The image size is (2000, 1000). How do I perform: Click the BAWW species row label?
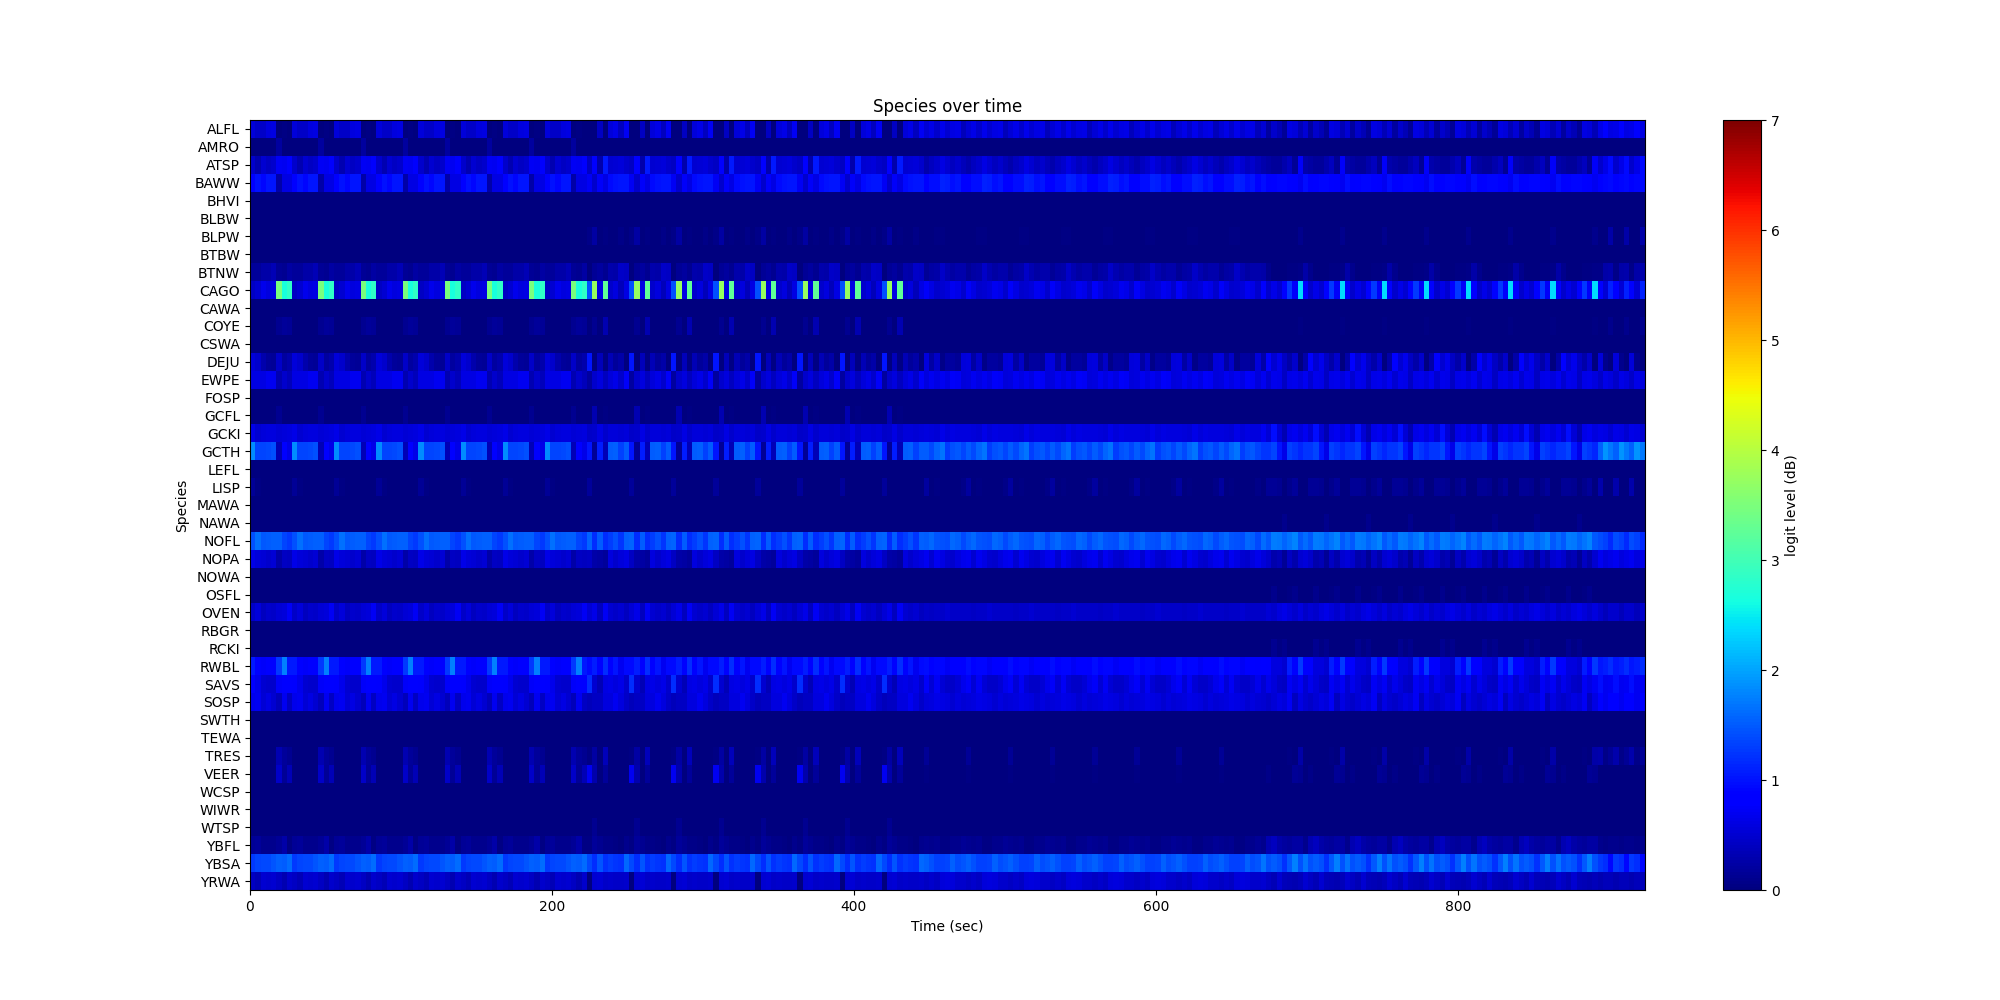click(217, 183)
